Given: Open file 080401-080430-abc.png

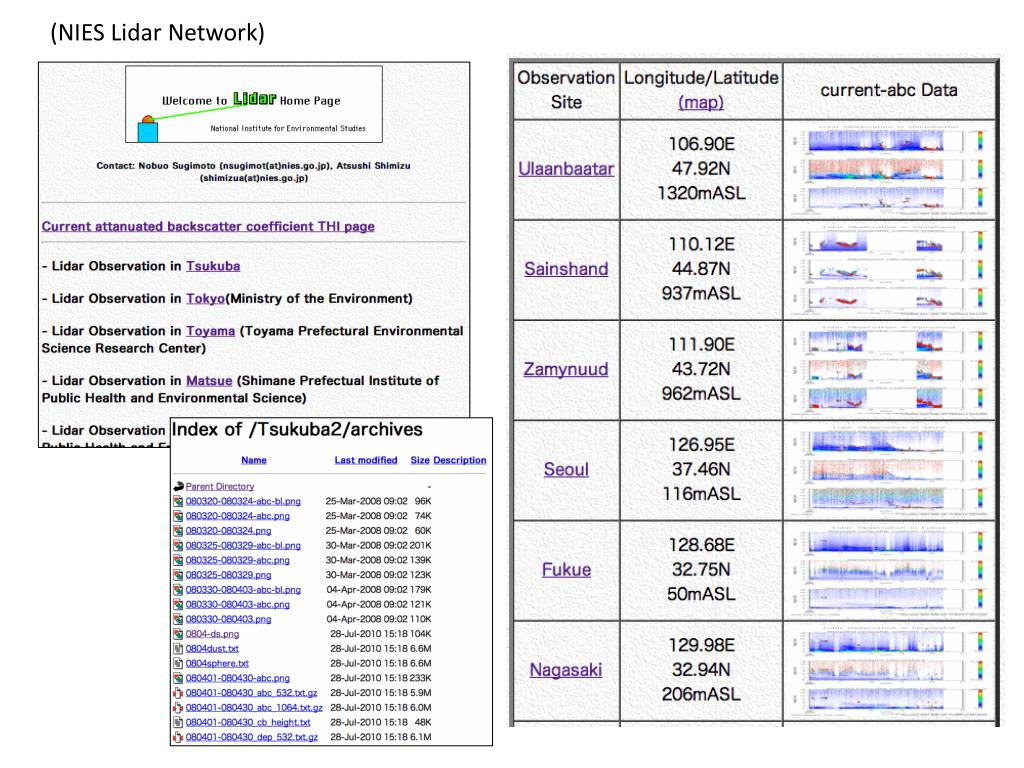Looking at the screenshot, I should (238, 678).
